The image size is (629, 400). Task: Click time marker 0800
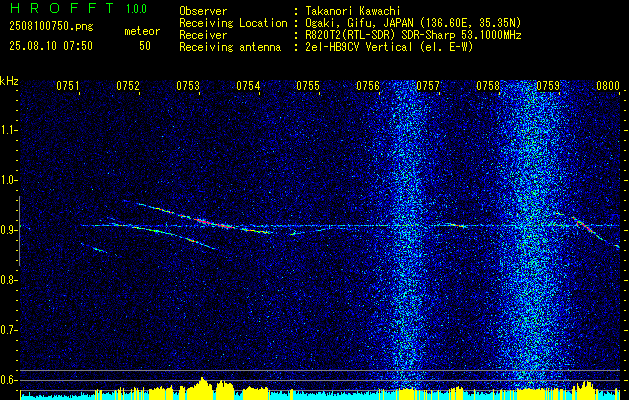608,86
